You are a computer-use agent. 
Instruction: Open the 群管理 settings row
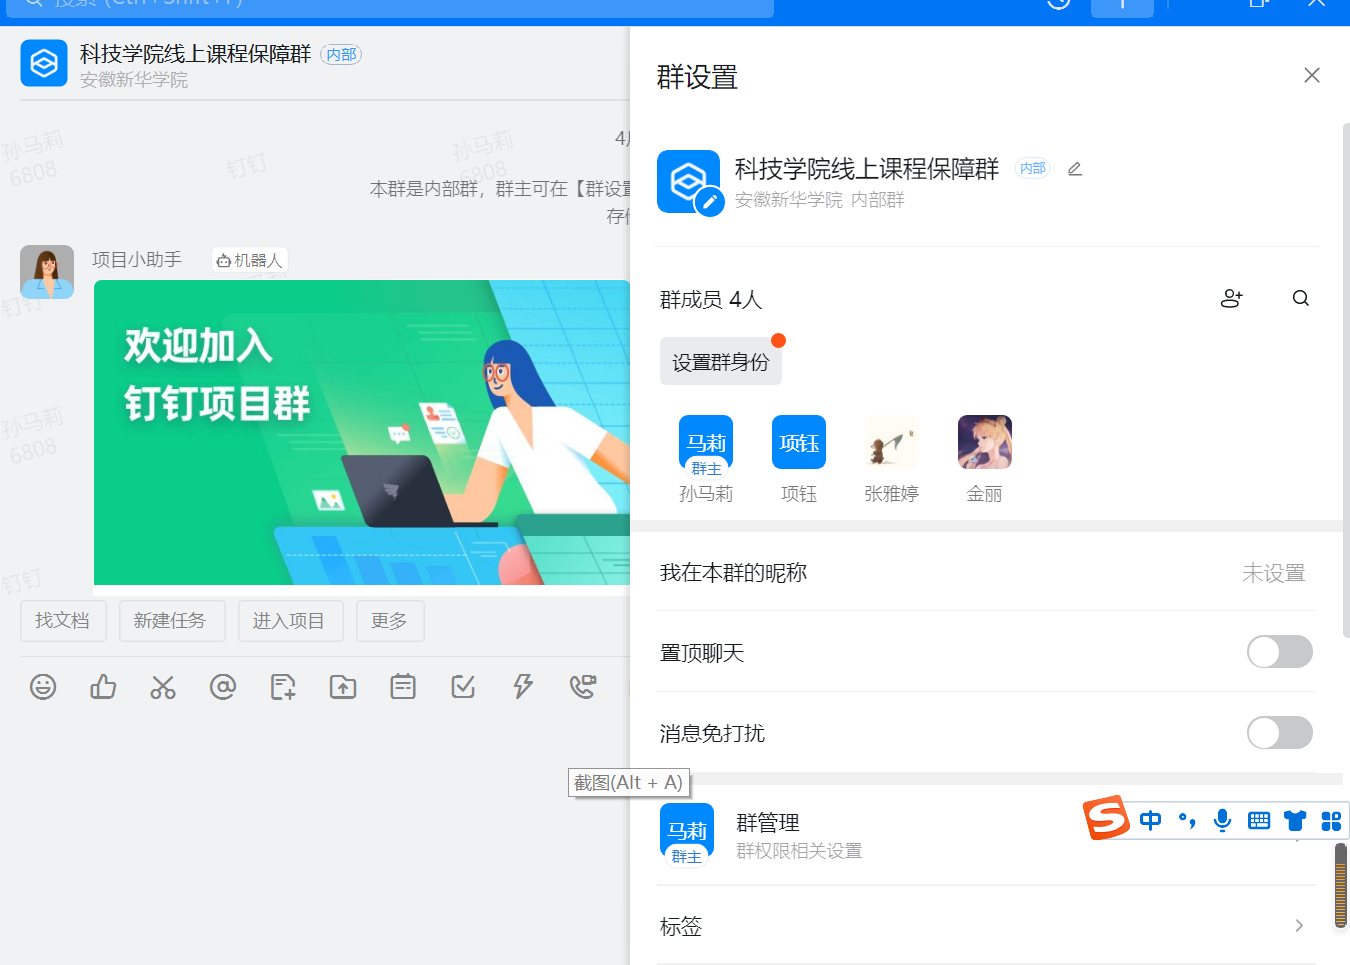[x=900, y=836]
